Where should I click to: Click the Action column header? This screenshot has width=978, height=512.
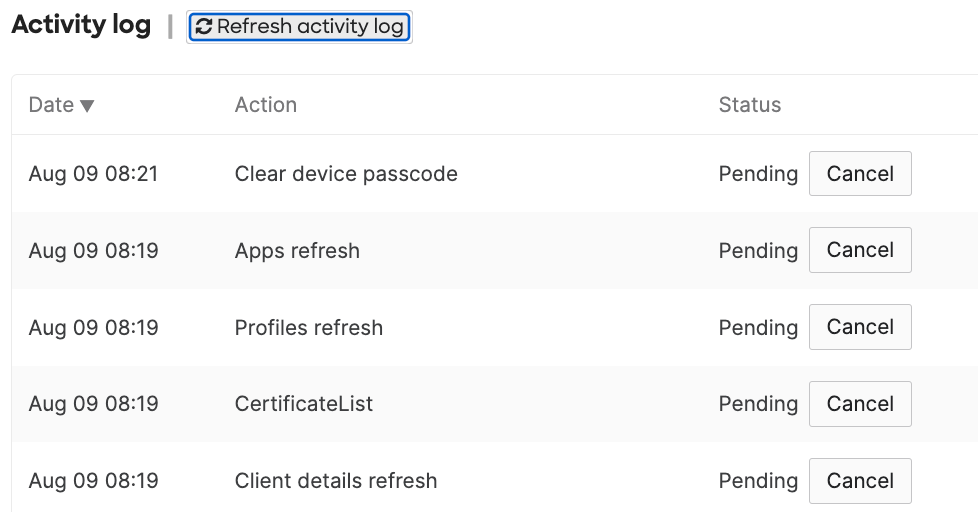(x=265, y=105)
